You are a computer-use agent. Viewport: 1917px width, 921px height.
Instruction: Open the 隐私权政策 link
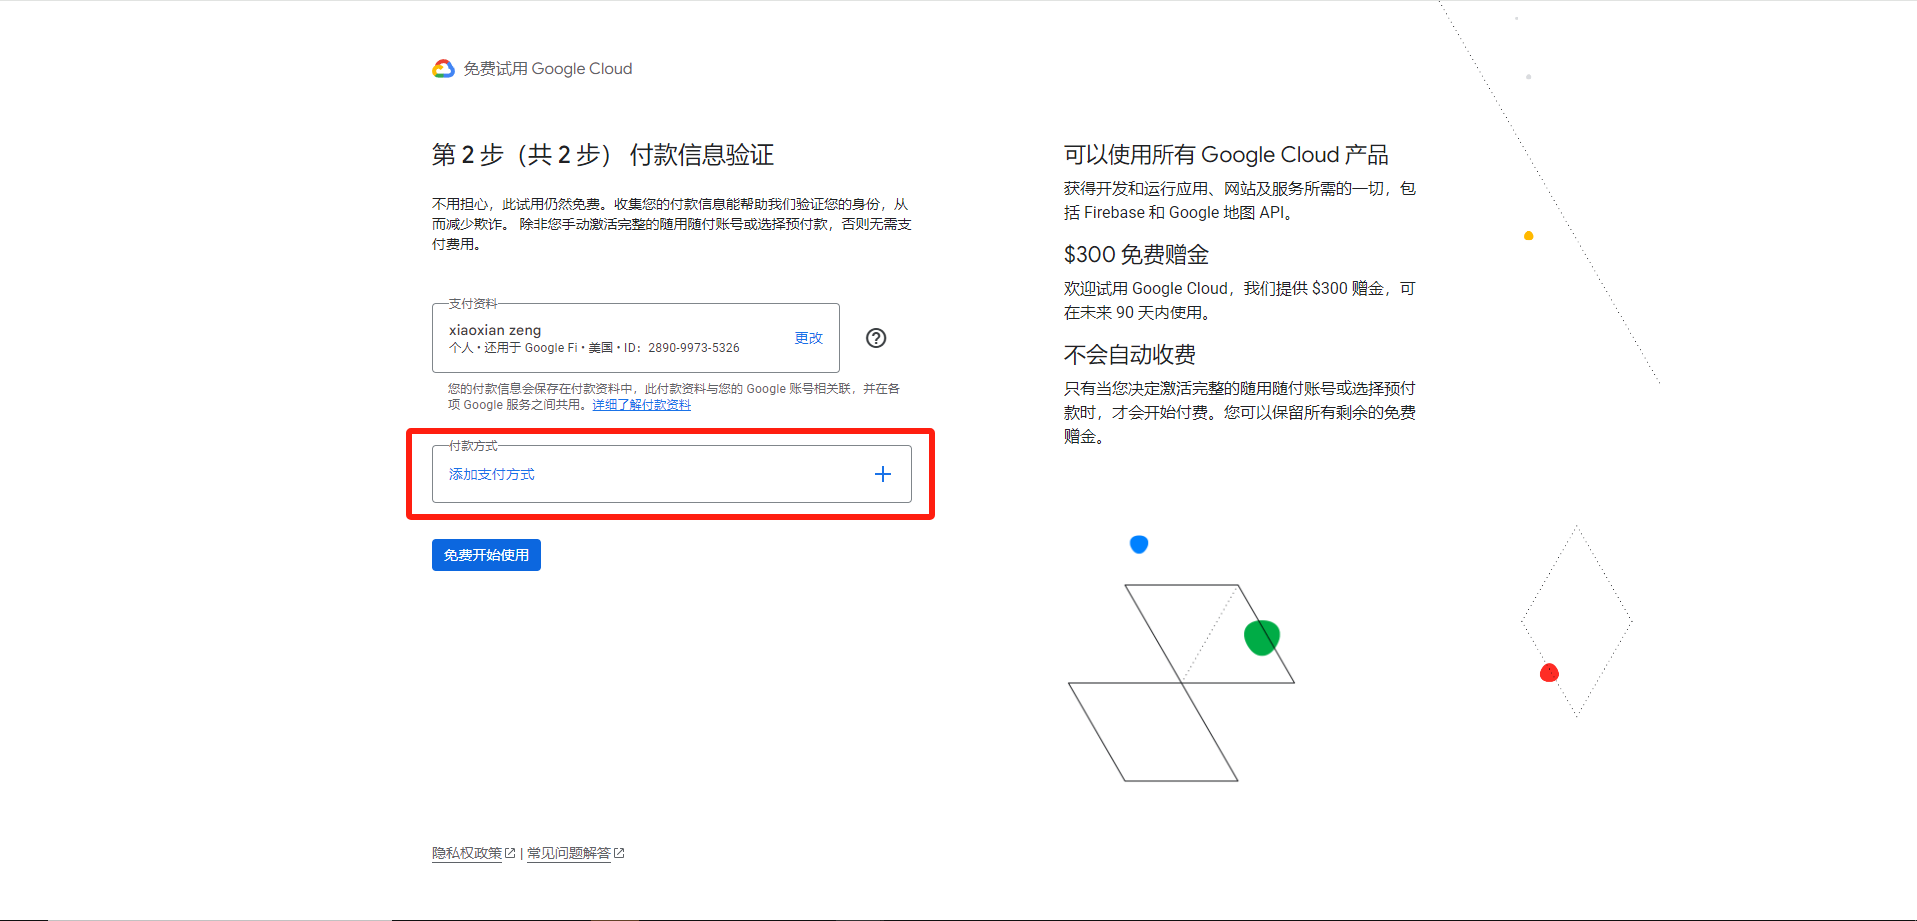tap(467, 853)
